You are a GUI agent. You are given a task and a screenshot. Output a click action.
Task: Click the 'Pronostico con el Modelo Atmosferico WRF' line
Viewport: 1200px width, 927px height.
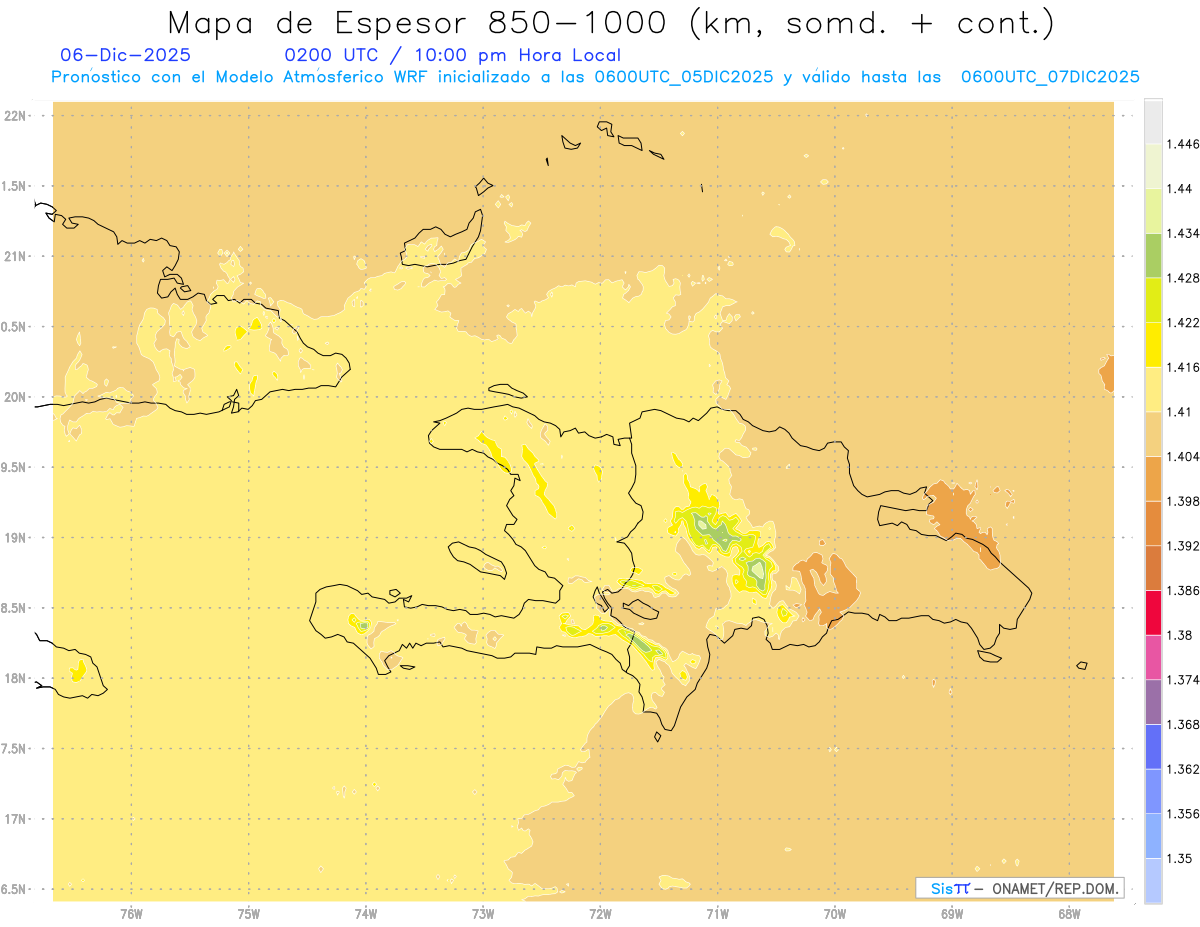click(595, 77)
